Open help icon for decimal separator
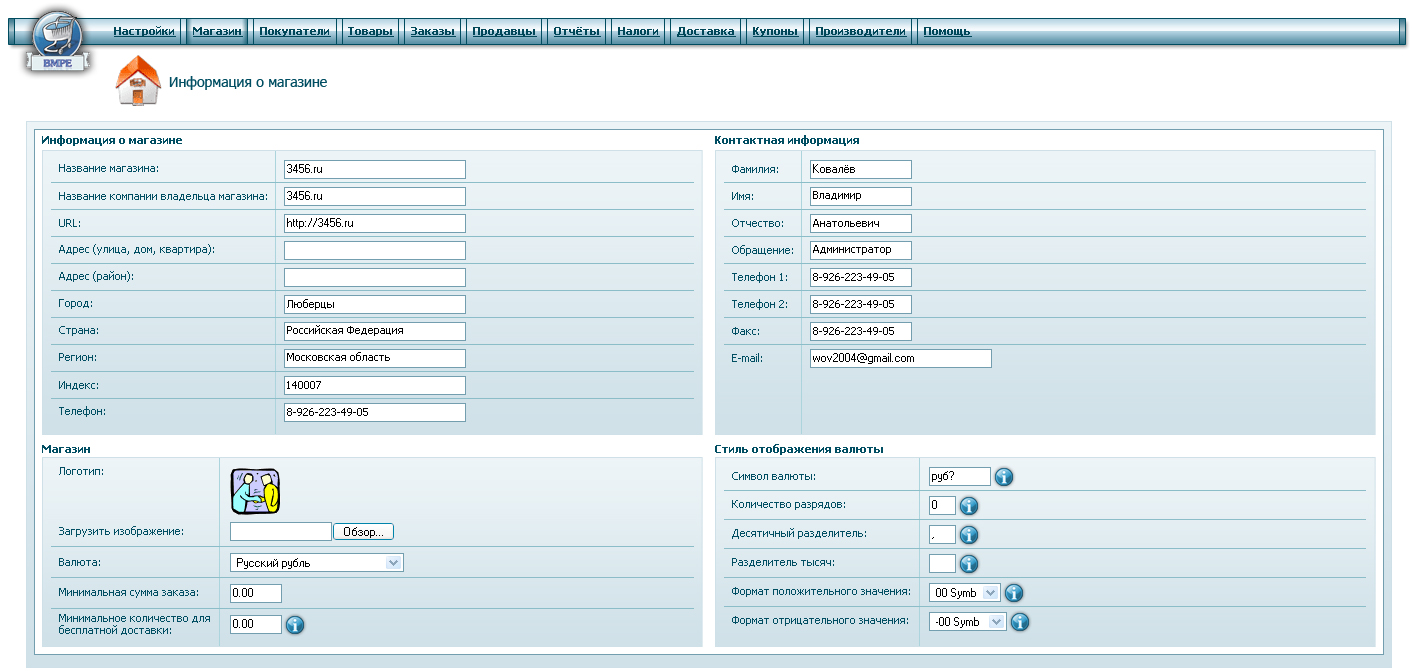The height and width of the screenshot is (671, 1412). [969, 535]
